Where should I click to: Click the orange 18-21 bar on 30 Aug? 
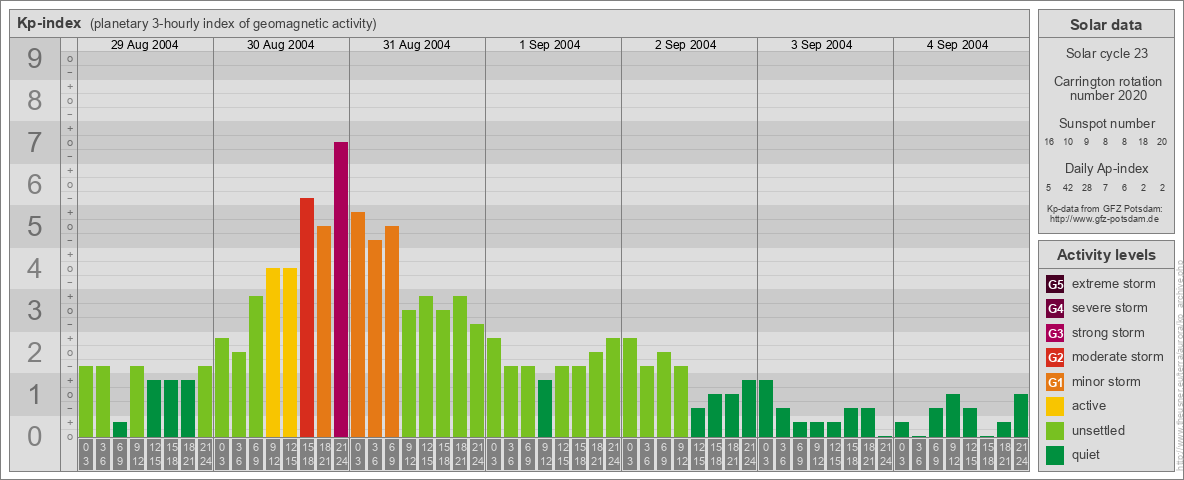(324, 331)
